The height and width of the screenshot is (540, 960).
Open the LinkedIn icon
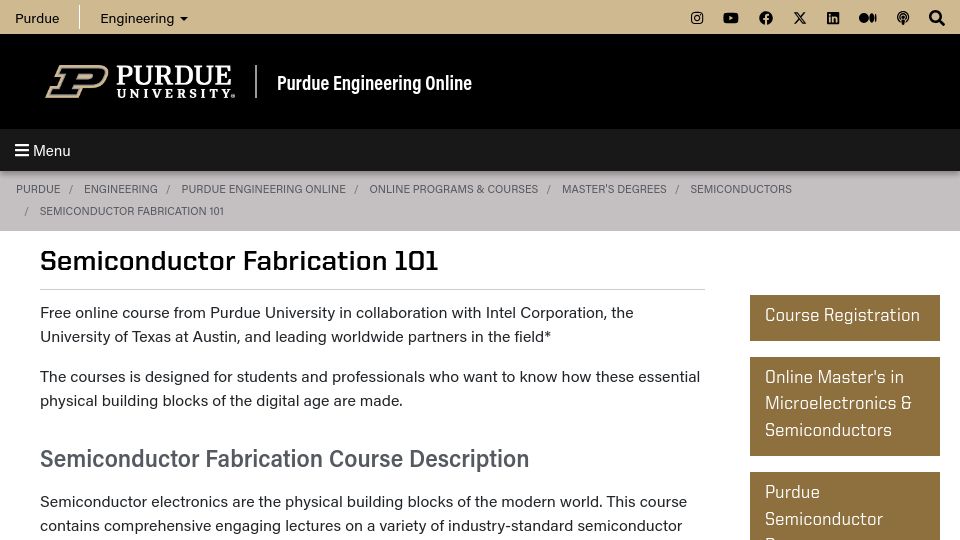point(833,18)
